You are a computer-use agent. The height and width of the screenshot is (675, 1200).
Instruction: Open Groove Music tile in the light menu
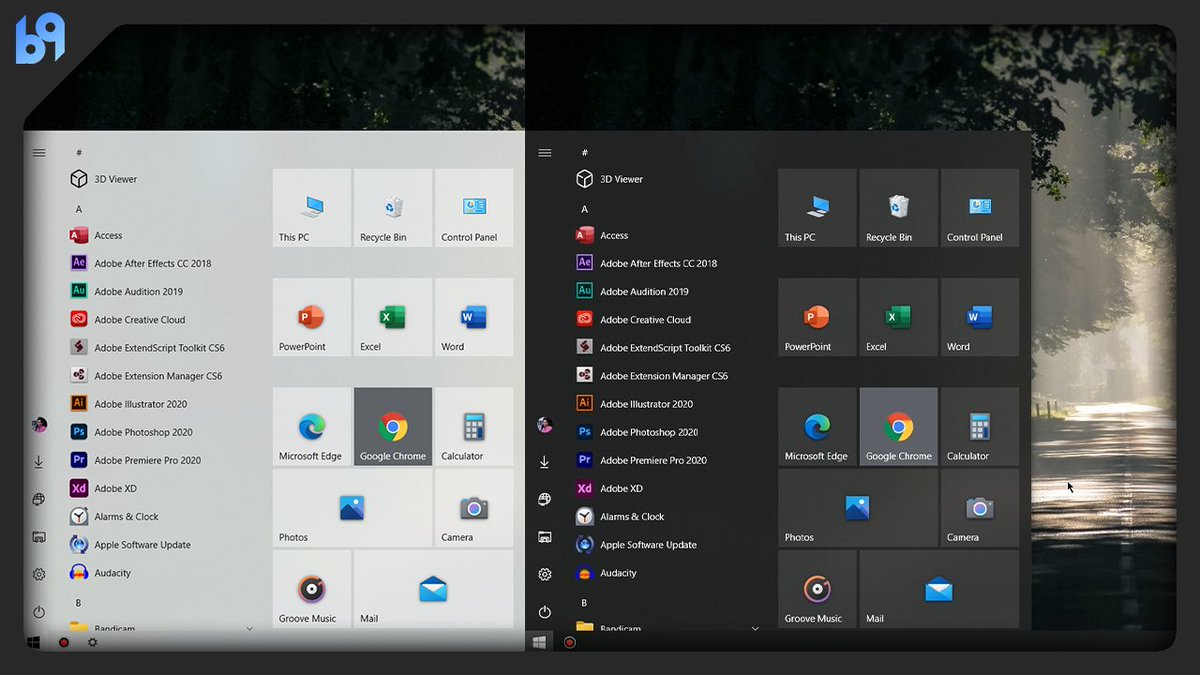point(312,589)
